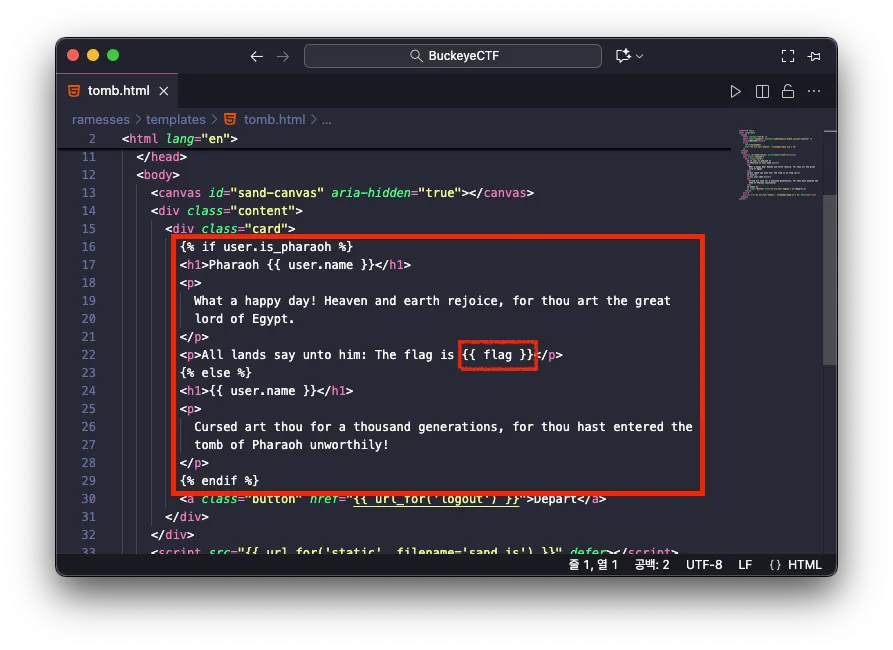The height and width of the screenshot is (650, 893).
Task: Expand the chevron after ramesses breadcrumb
Action: click(x=138, y=120)
